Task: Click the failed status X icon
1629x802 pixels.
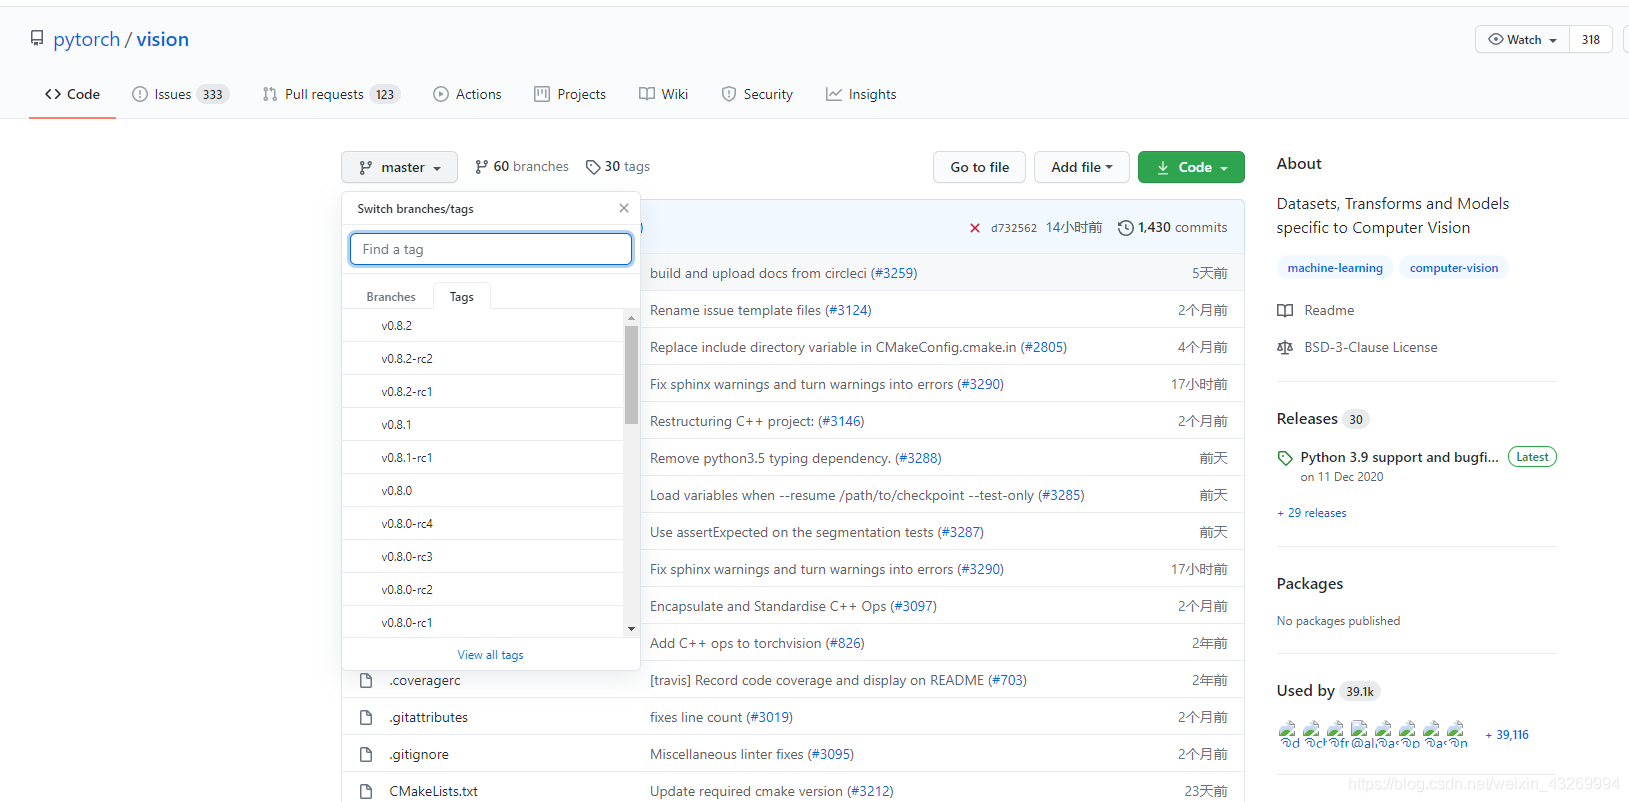Action: [x=974, y=228]
